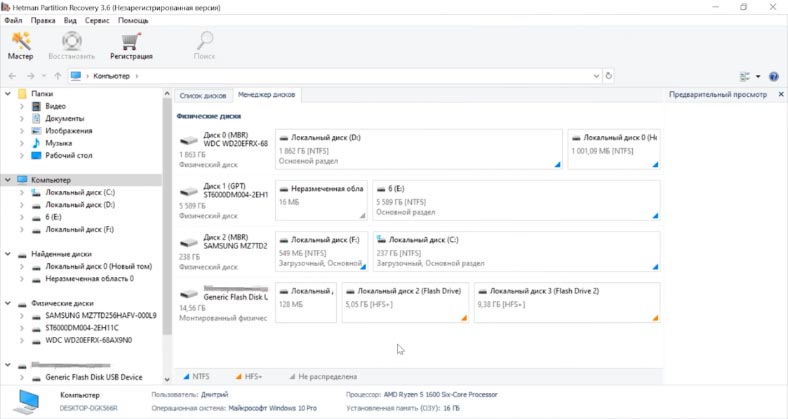Close the Предварительный просмотр panel
Image resolution: width=788 pixels, height=419 pixels.
(781, 94)
